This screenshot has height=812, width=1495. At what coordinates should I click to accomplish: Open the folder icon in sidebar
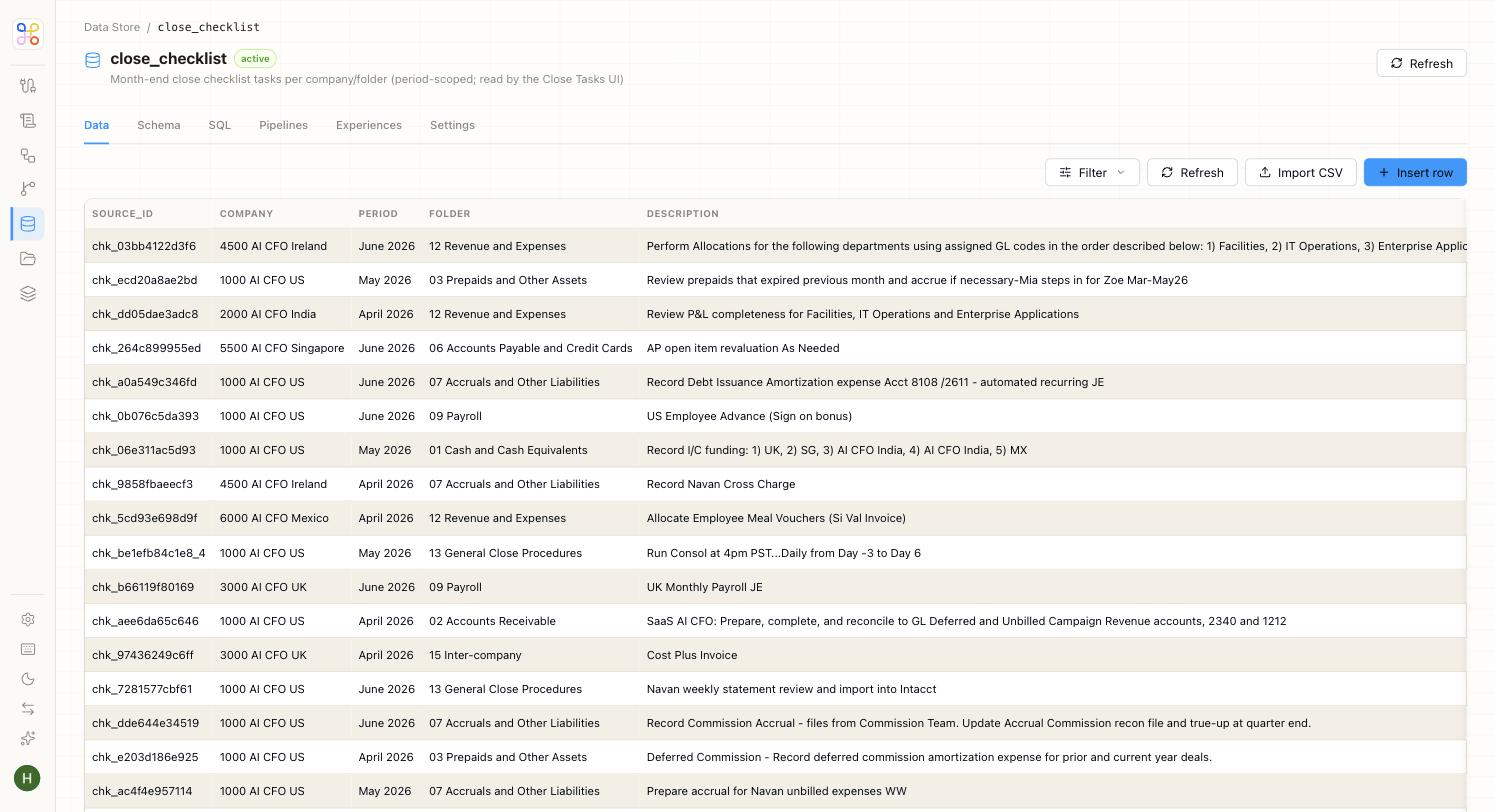click(28, 259)
